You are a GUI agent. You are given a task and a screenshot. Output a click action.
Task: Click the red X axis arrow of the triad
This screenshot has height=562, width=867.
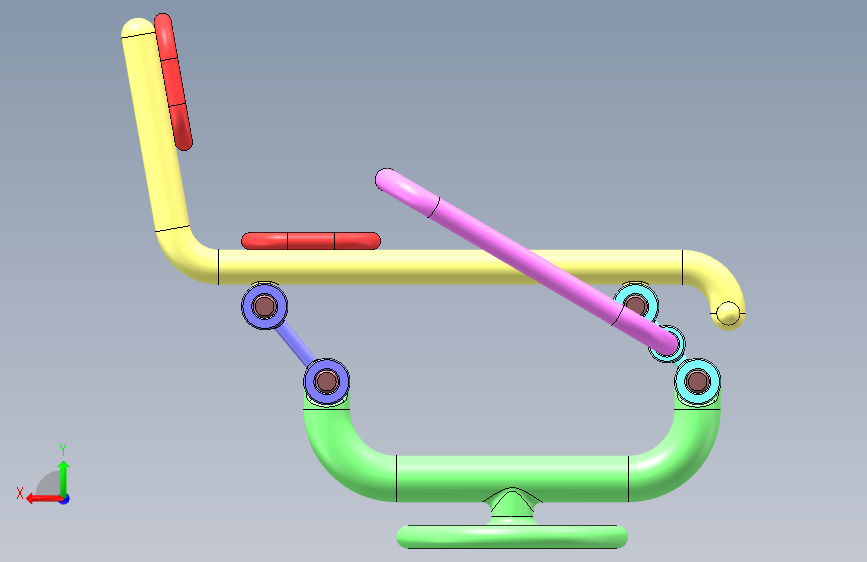44,499
